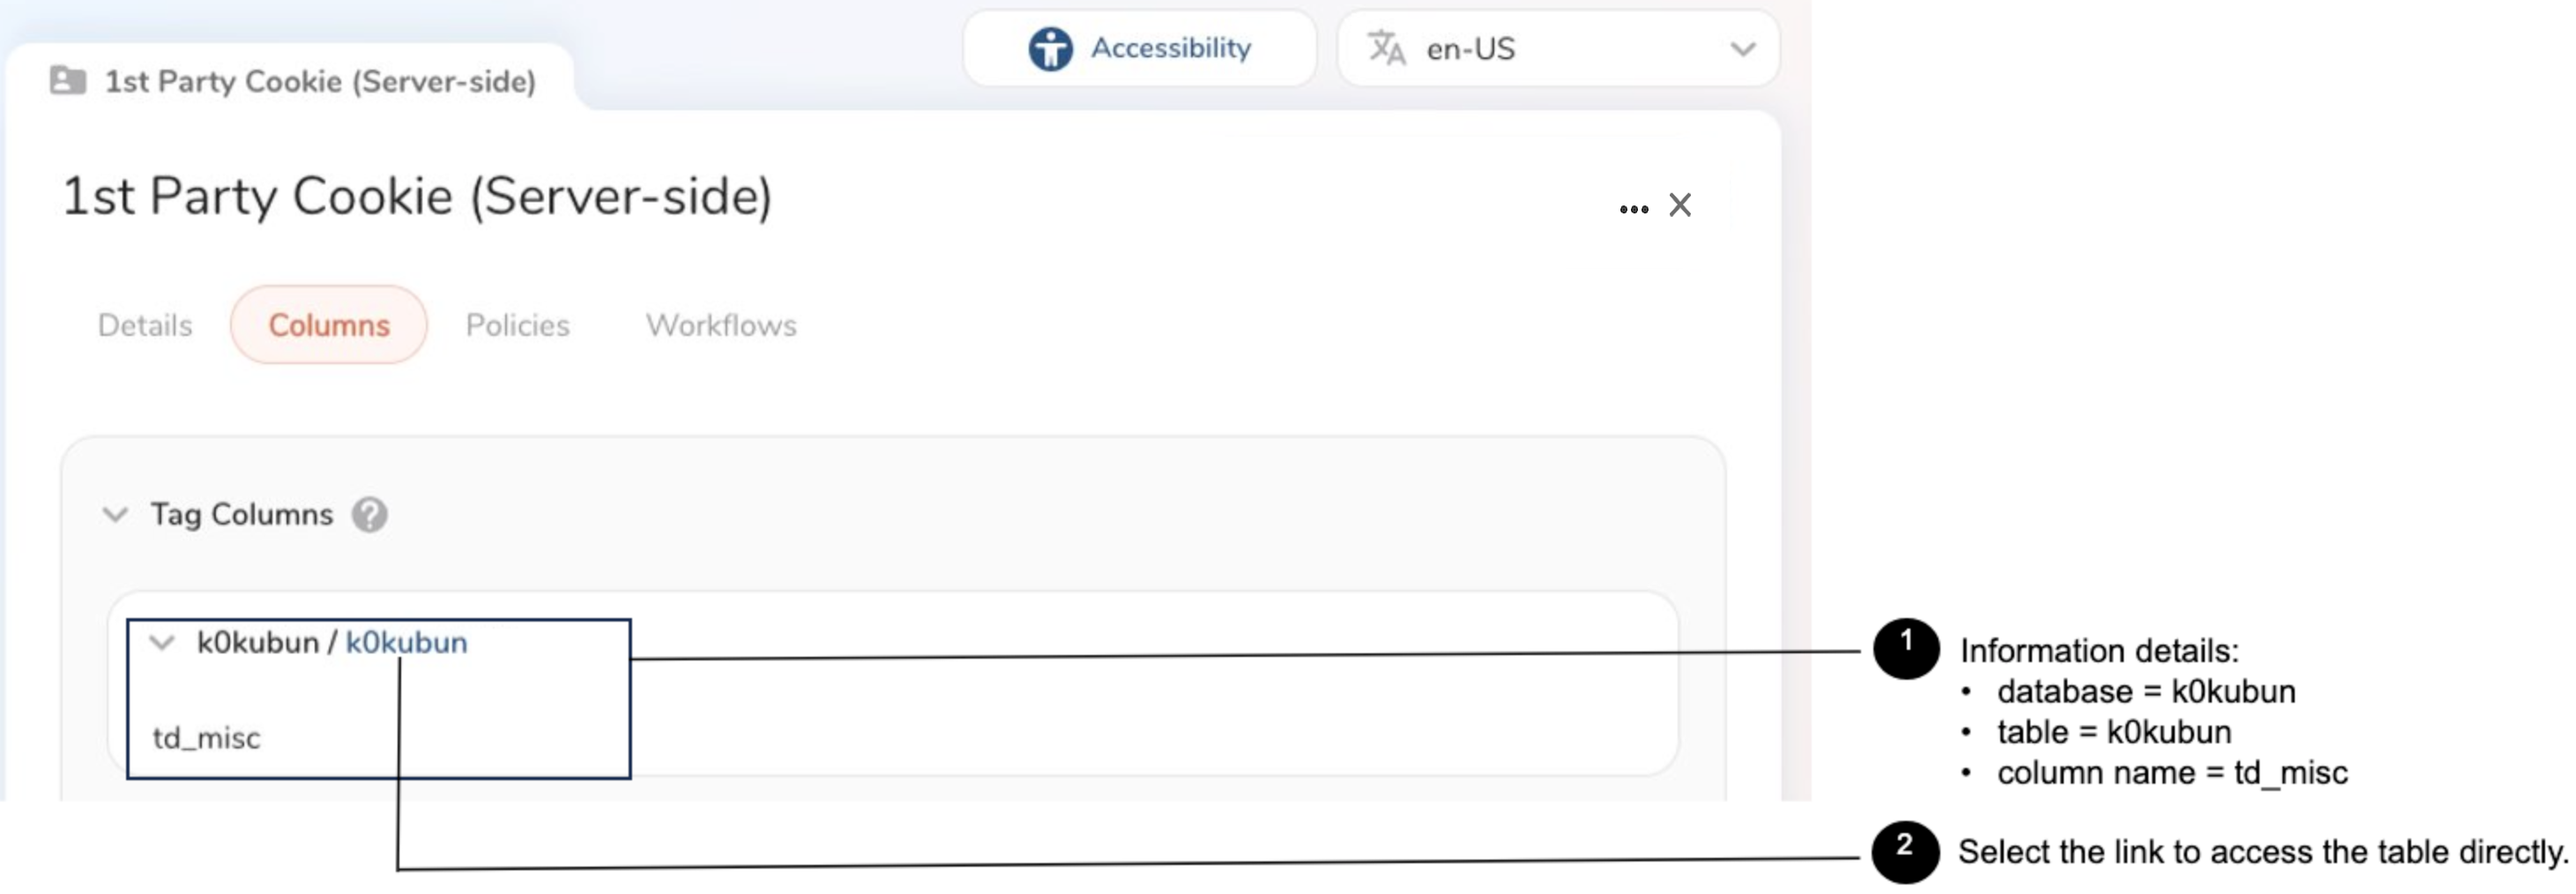Select the td_misc column entry
2576x894 pixels.
pyautogui.click(x=206, y=738)
